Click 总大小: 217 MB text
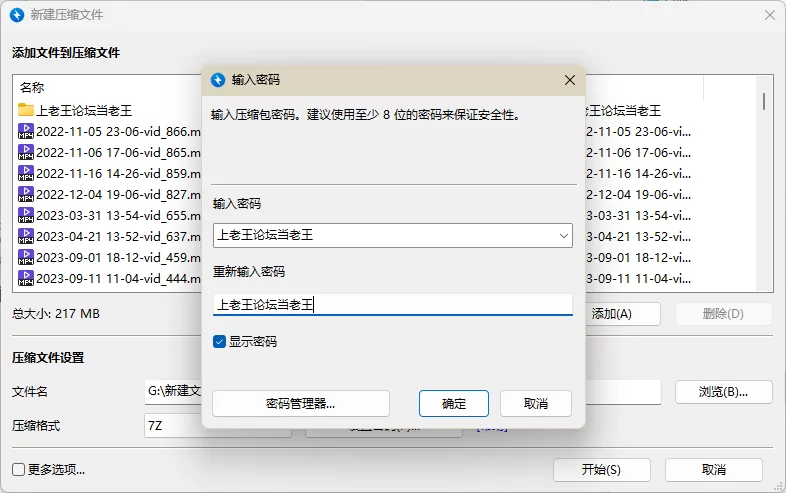Screen dimensions: 786x493 [x=56, y=314]
